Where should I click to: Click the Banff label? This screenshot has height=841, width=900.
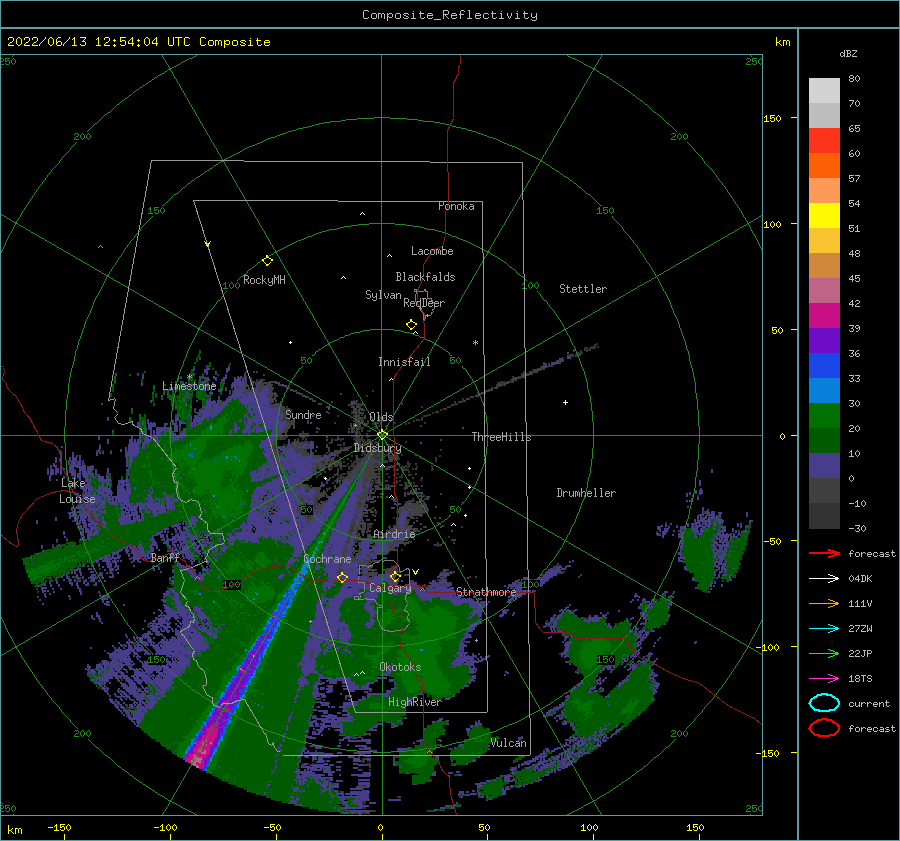coord(165,557)
